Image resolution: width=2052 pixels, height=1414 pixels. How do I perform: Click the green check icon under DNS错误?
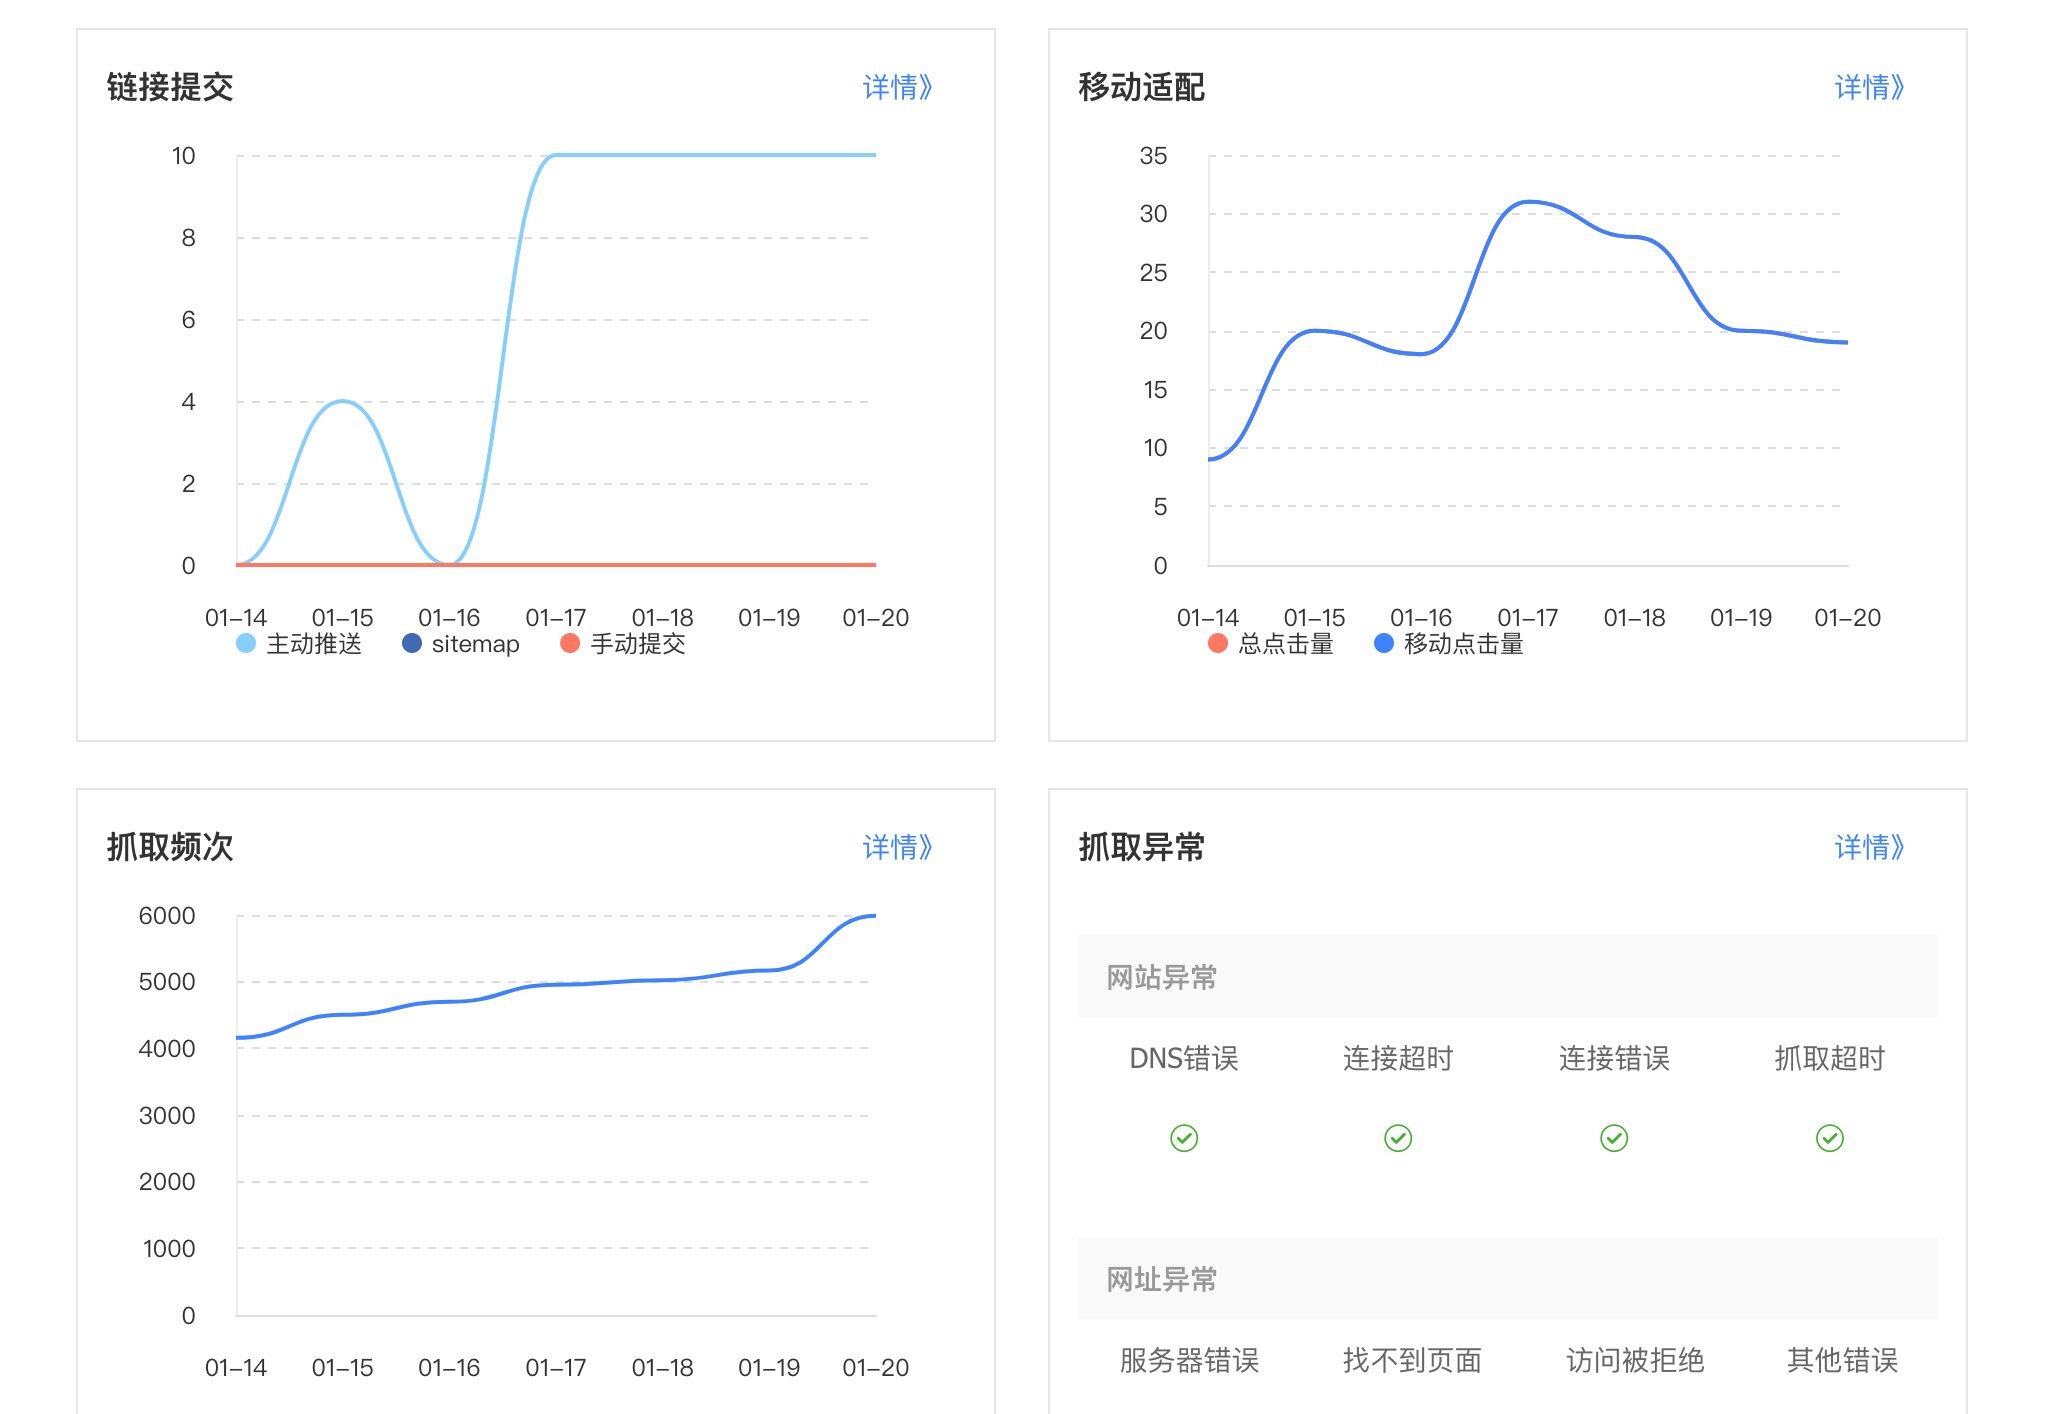coord(1183,1137)
